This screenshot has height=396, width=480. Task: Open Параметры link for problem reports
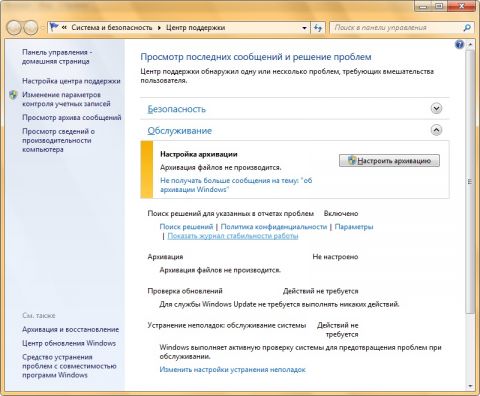(354, 227)
